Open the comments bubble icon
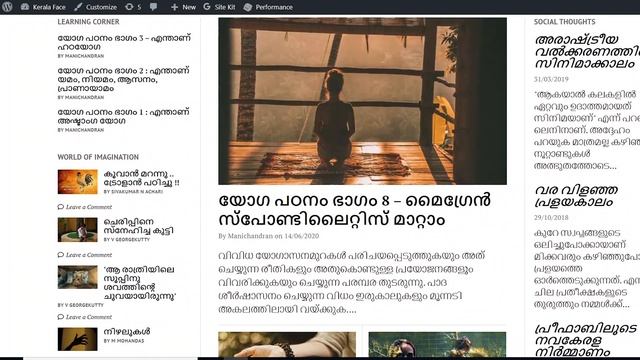640x360 pixels. [153, 7]
